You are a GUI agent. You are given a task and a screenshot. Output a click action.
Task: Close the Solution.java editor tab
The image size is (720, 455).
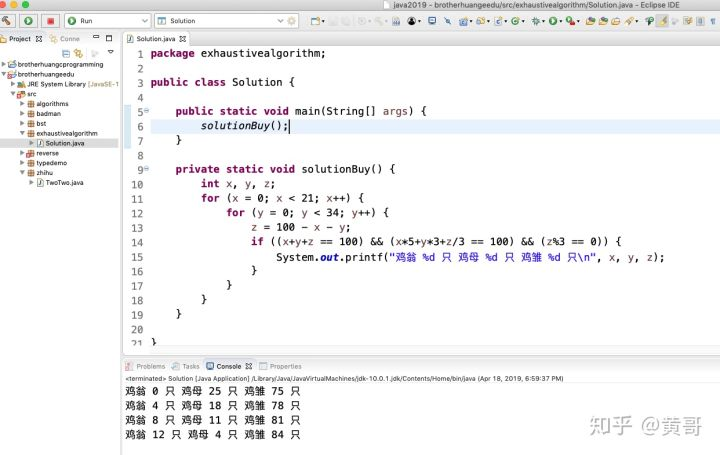point(183,39)
